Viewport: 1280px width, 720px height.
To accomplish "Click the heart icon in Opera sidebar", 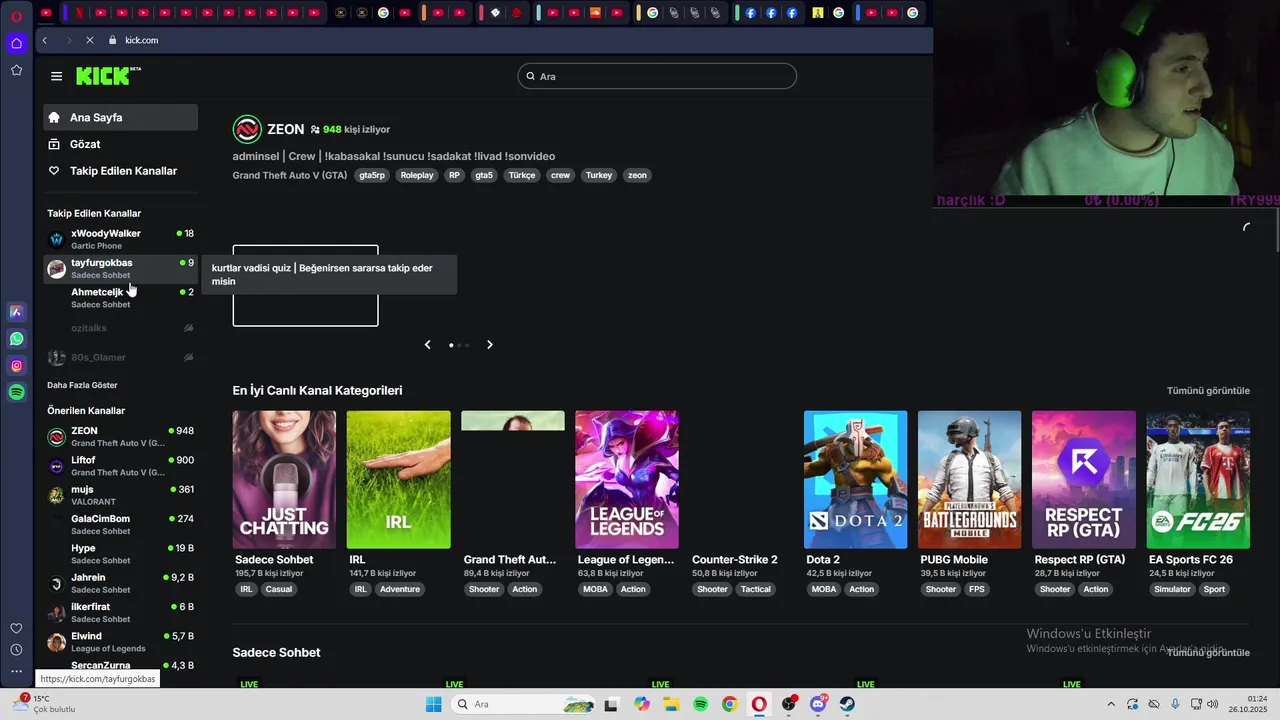I will pyautogui.click(x=16, y=628).
